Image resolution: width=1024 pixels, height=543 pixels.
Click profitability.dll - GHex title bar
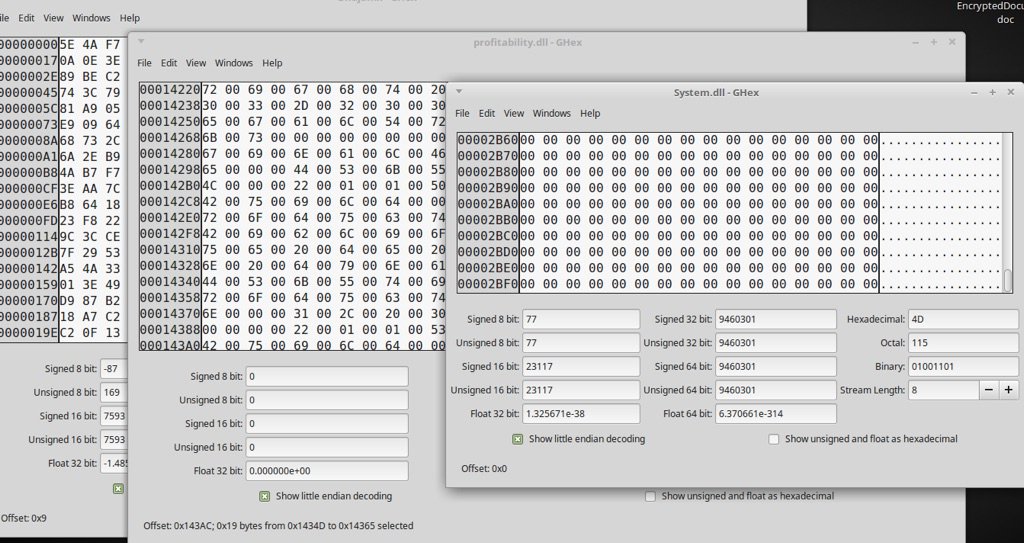(x=528, y=42)
